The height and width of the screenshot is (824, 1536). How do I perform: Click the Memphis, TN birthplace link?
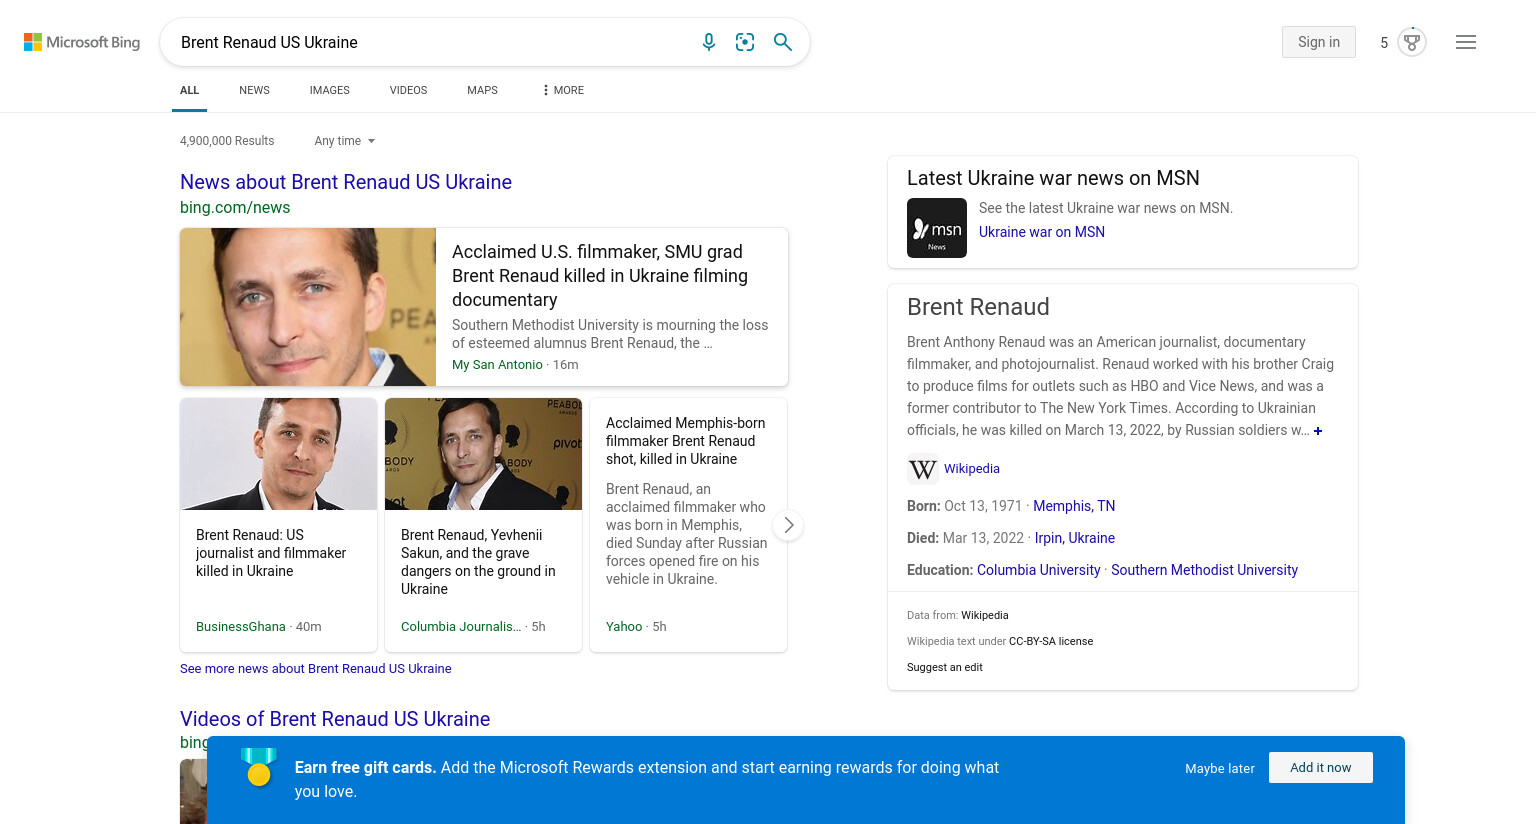click(1074, 506)
